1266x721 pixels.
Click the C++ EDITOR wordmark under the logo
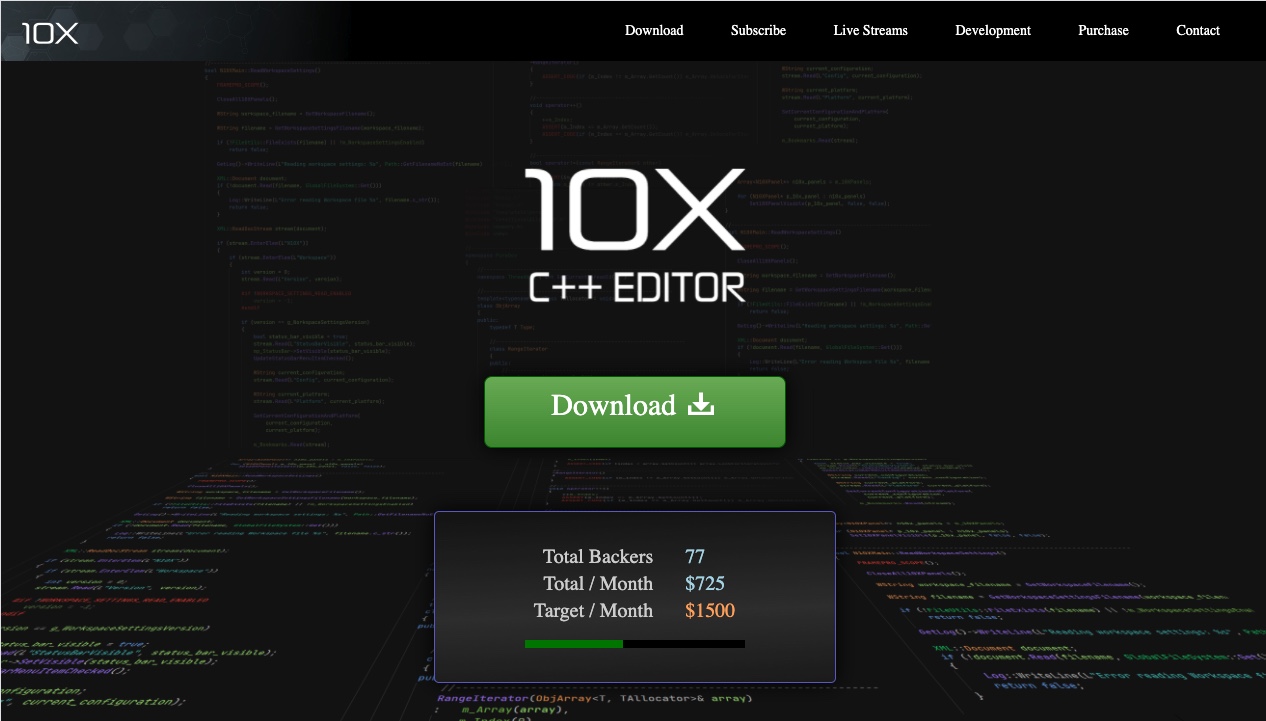tap(634, 287)
